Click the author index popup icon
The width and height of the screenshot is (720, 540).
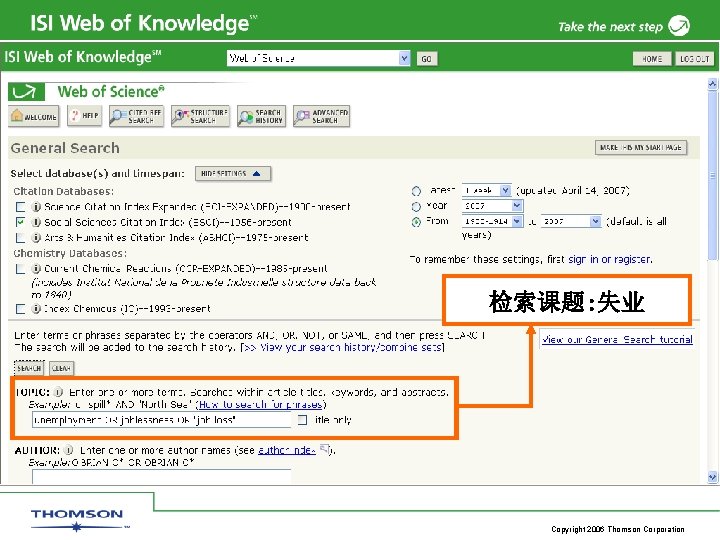325,449
